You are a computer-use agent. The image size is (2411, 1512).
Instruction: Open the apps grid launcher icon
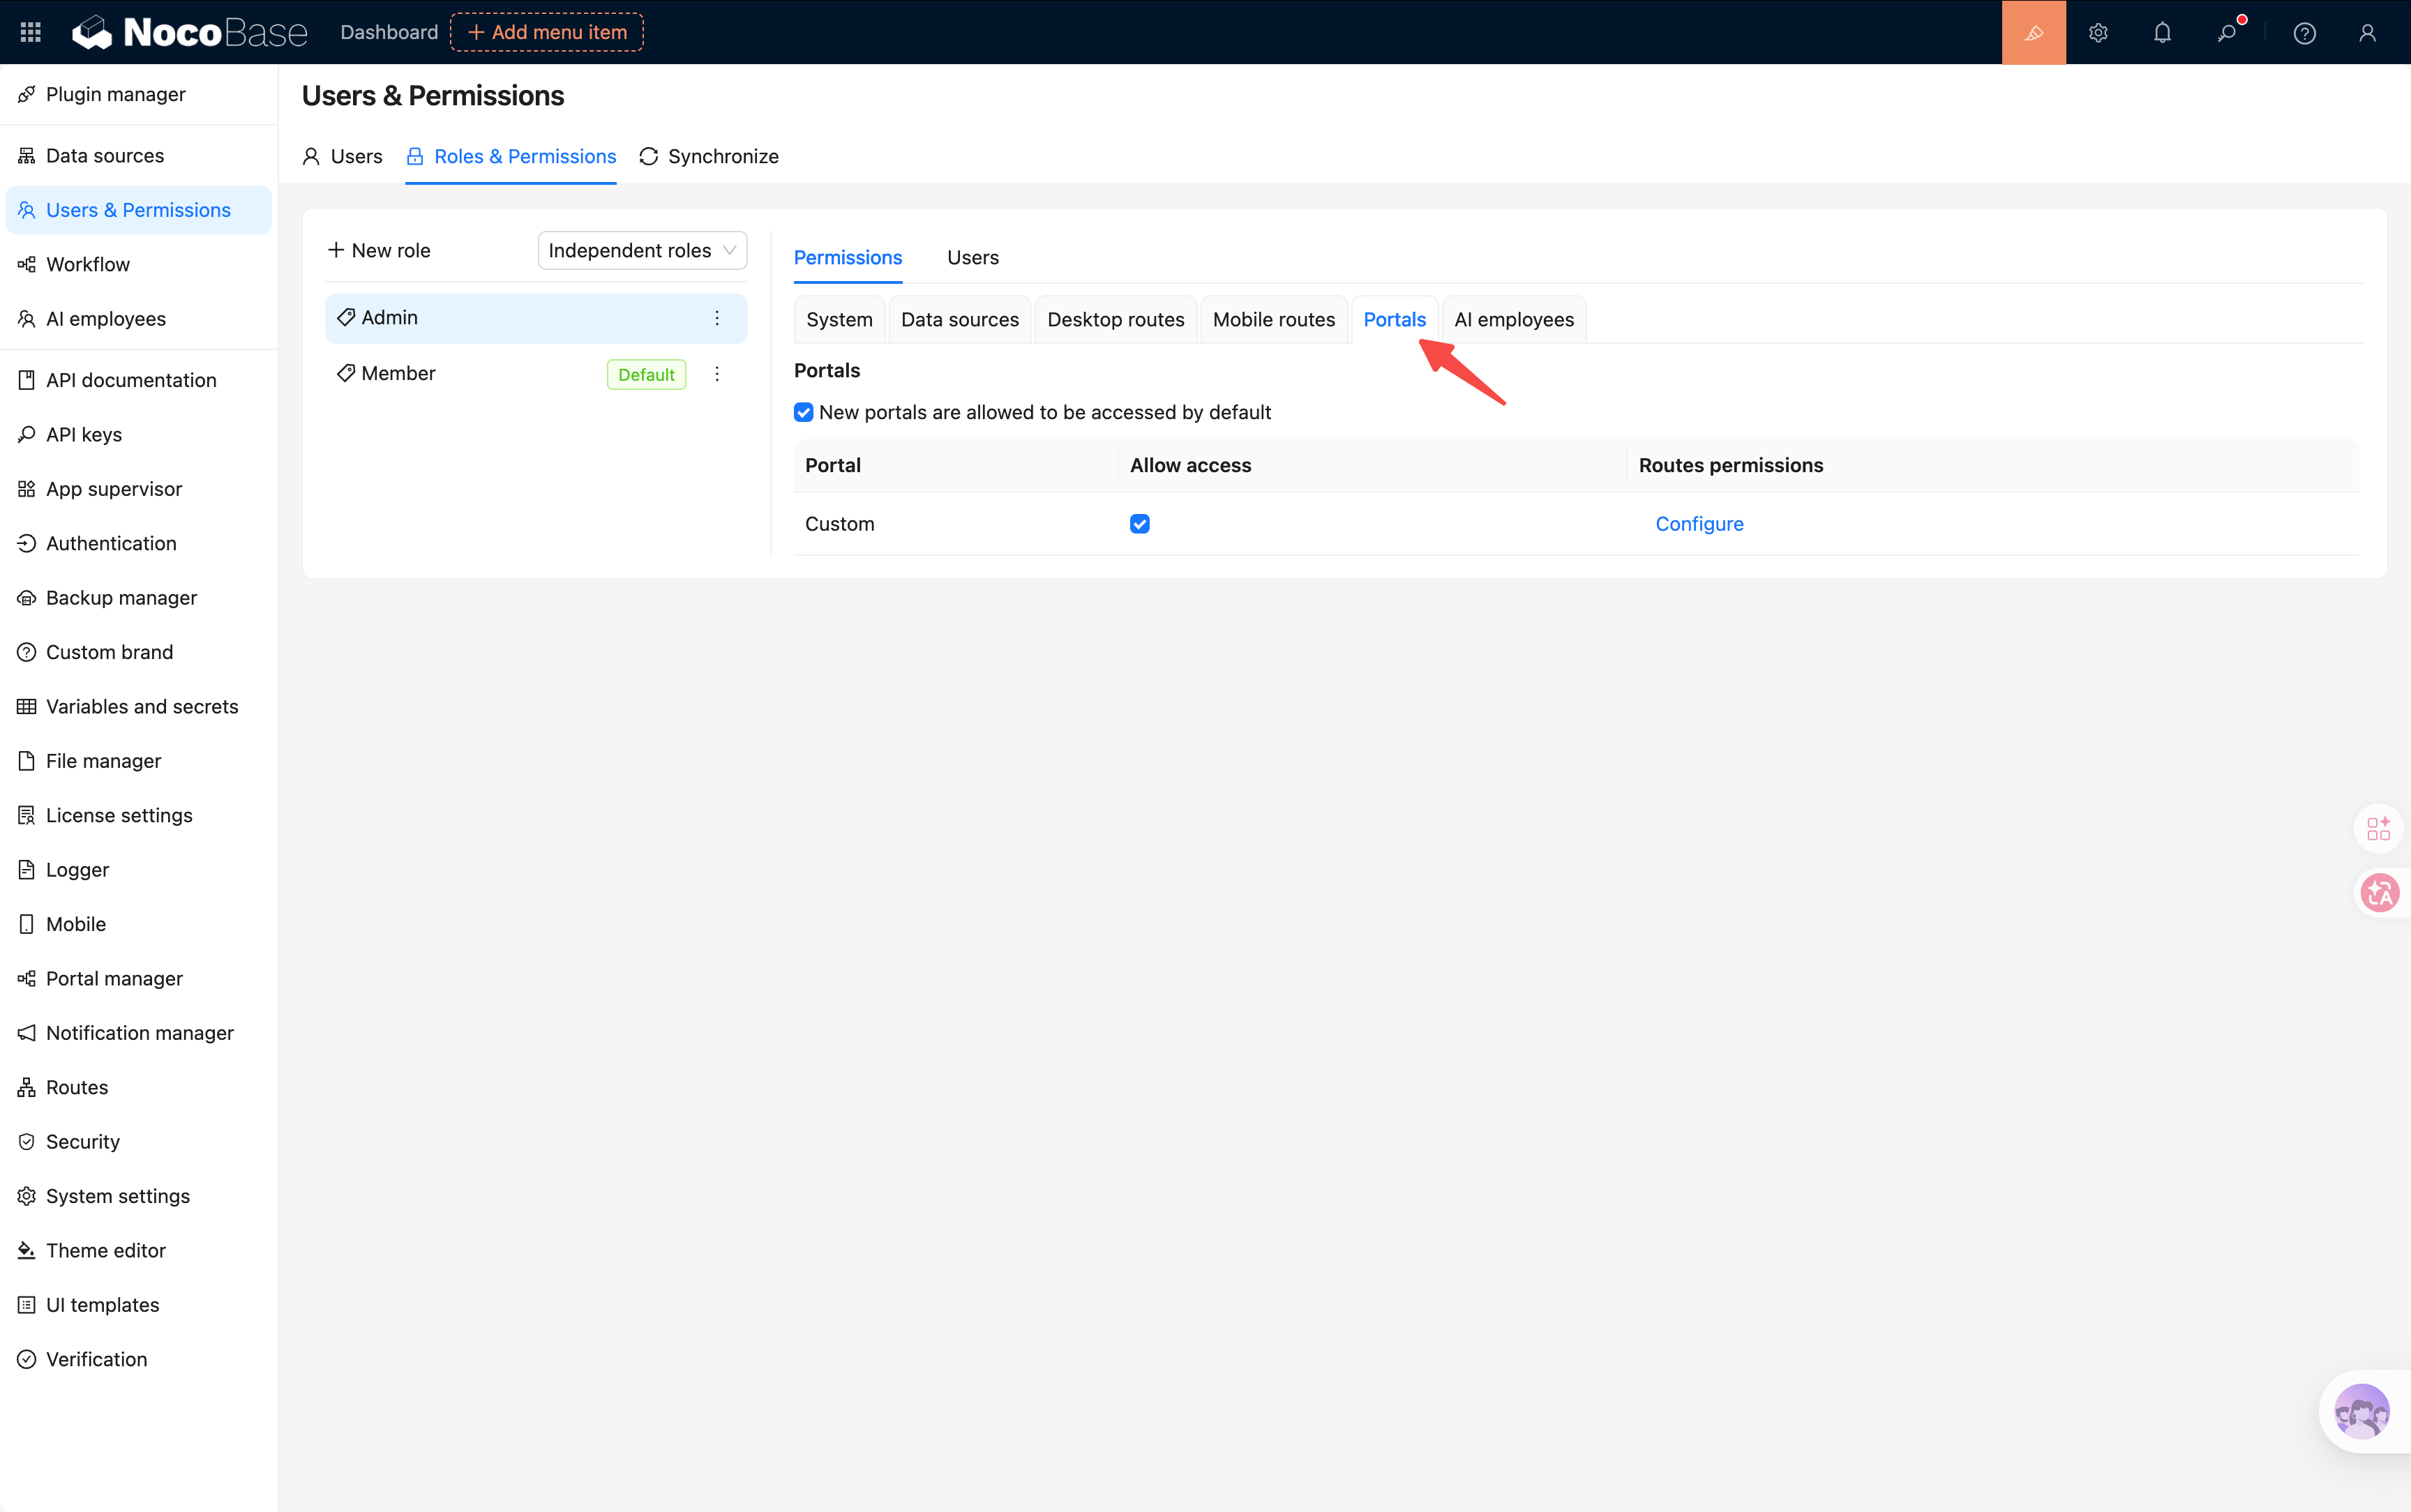[x=30, y=32]
